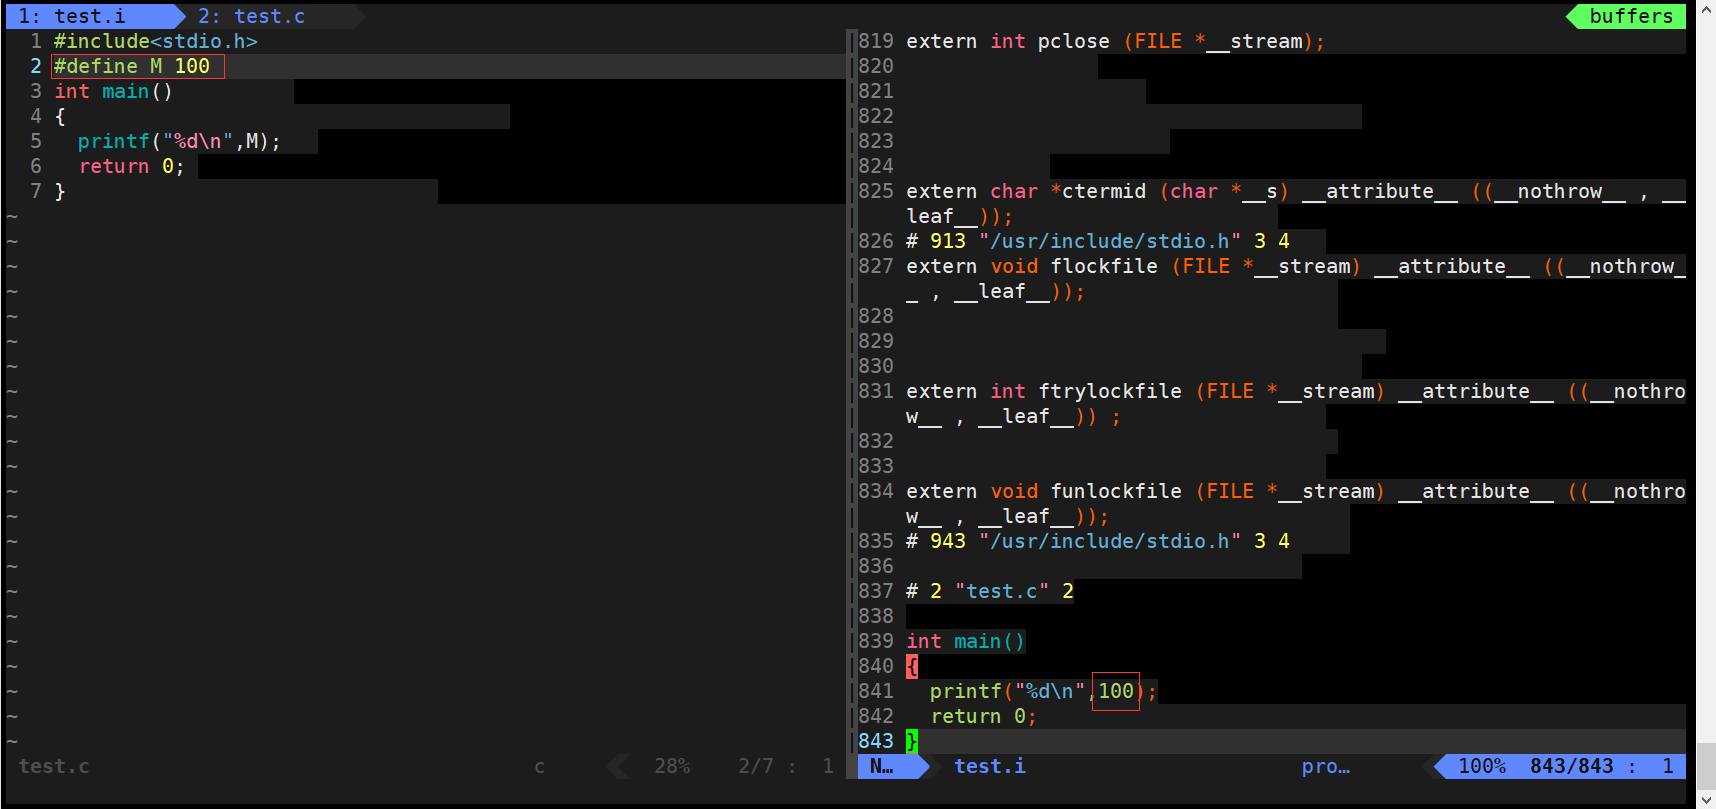Click the expanded value 100 in printf line 841
The width and height of the screenshot is (1716, 809).
[x=1116, y=691]
